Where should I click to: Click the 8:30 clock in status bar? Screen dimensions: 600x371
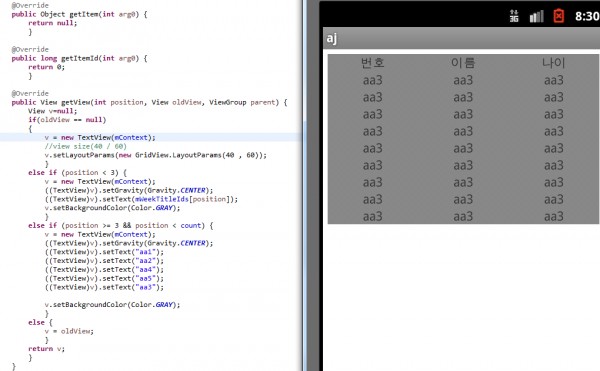(x=587, y=16)
